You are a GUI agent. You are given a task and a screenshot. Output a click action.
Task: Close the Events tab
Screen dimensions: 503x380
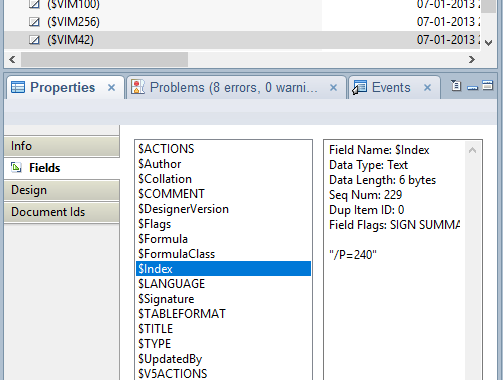[427, 88]
